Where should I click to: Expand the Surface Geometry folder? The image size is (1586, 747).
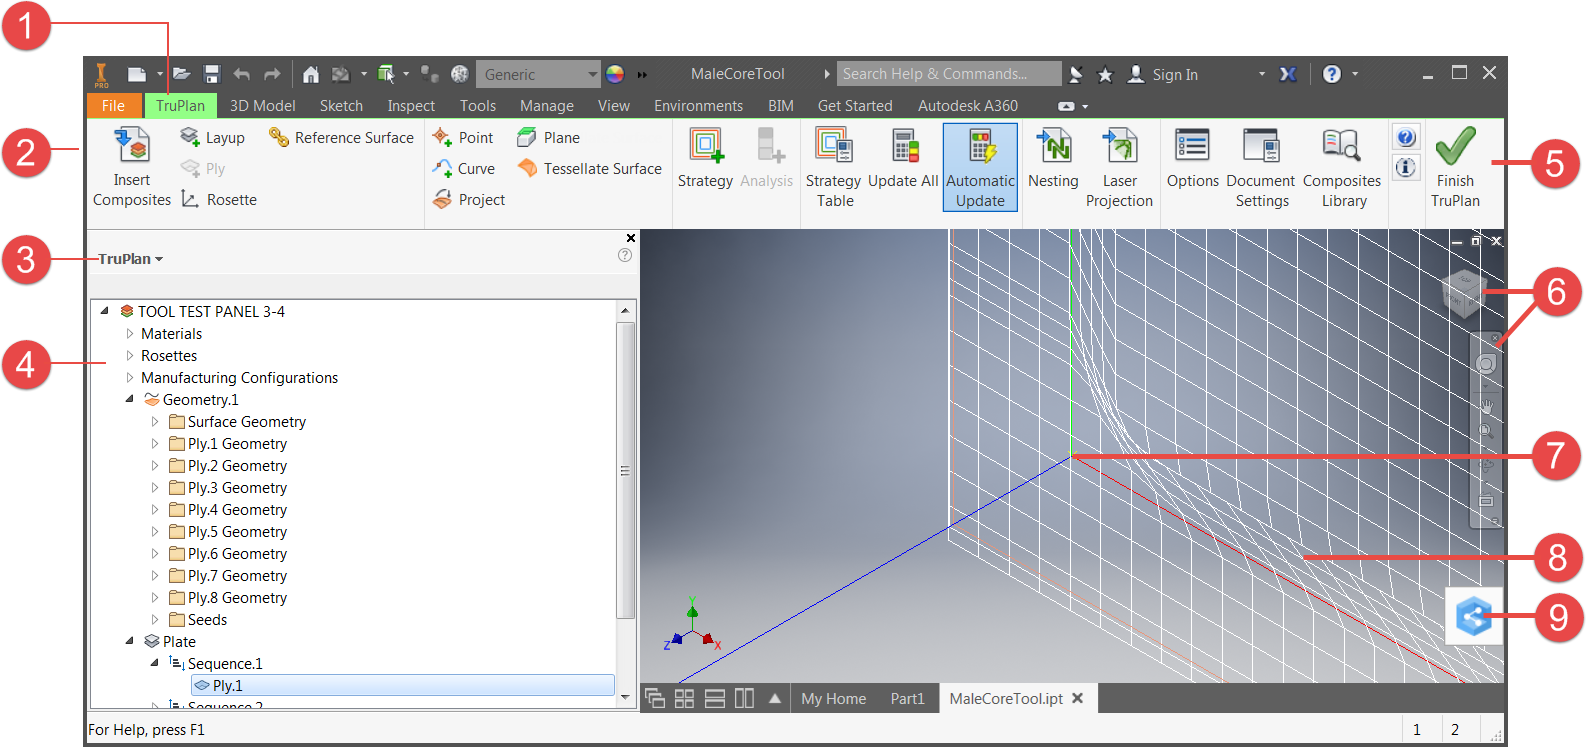[155, 422]
